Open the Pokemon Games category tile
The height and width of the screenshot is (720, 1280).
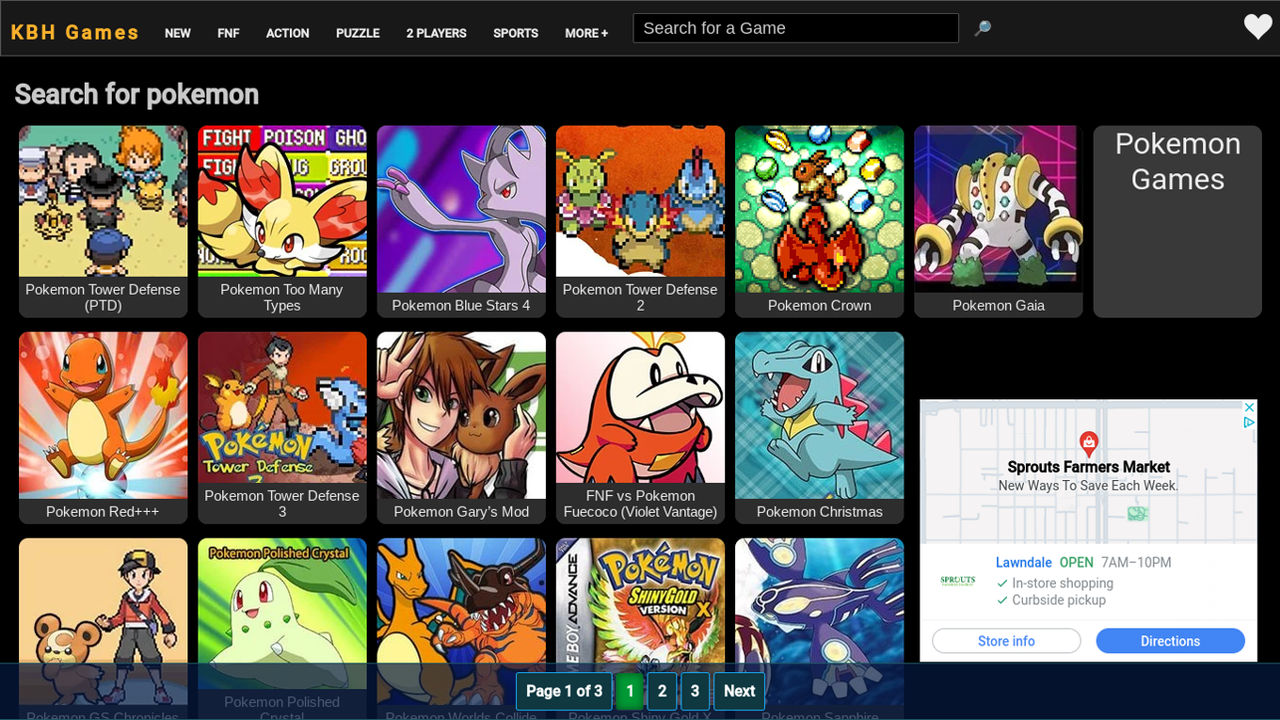coord(1177,221)
